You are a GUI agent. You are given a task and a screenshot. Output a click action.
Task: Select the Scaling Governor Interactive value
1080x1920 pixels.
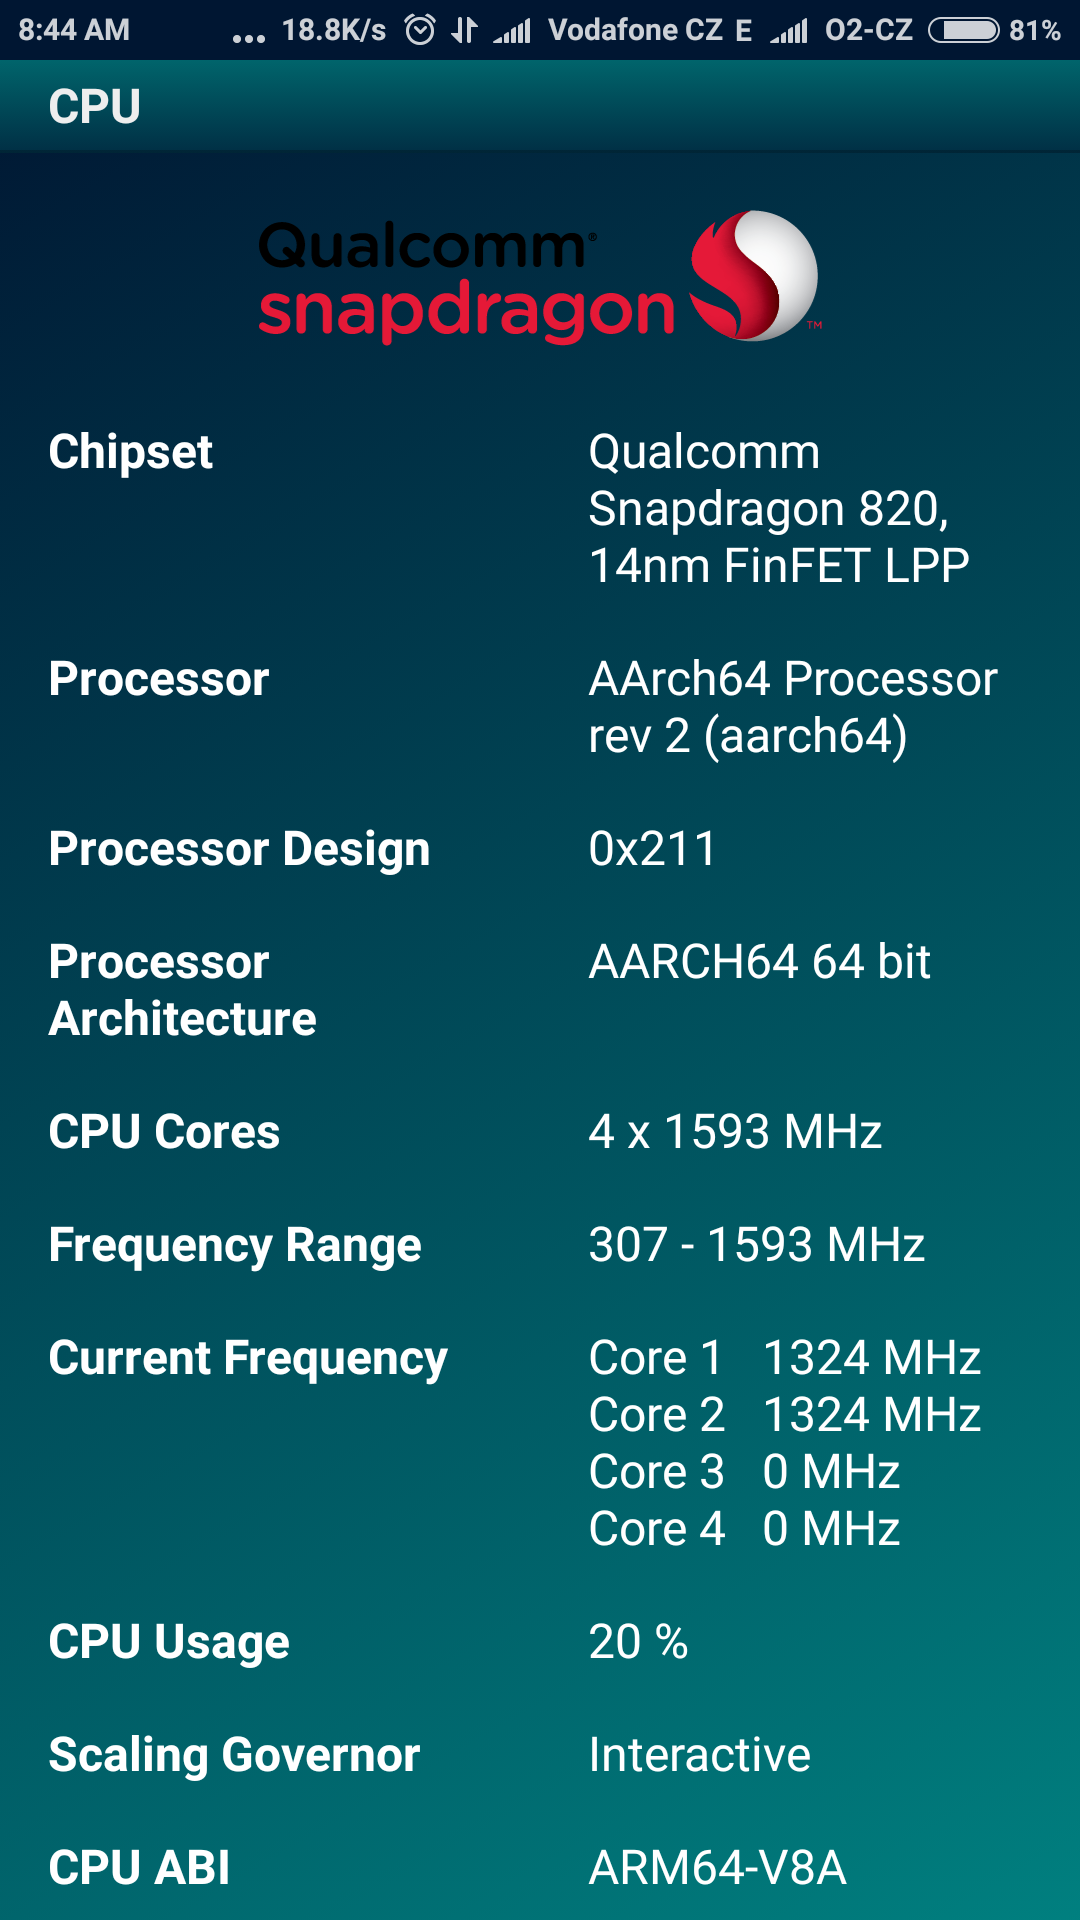699,1755
